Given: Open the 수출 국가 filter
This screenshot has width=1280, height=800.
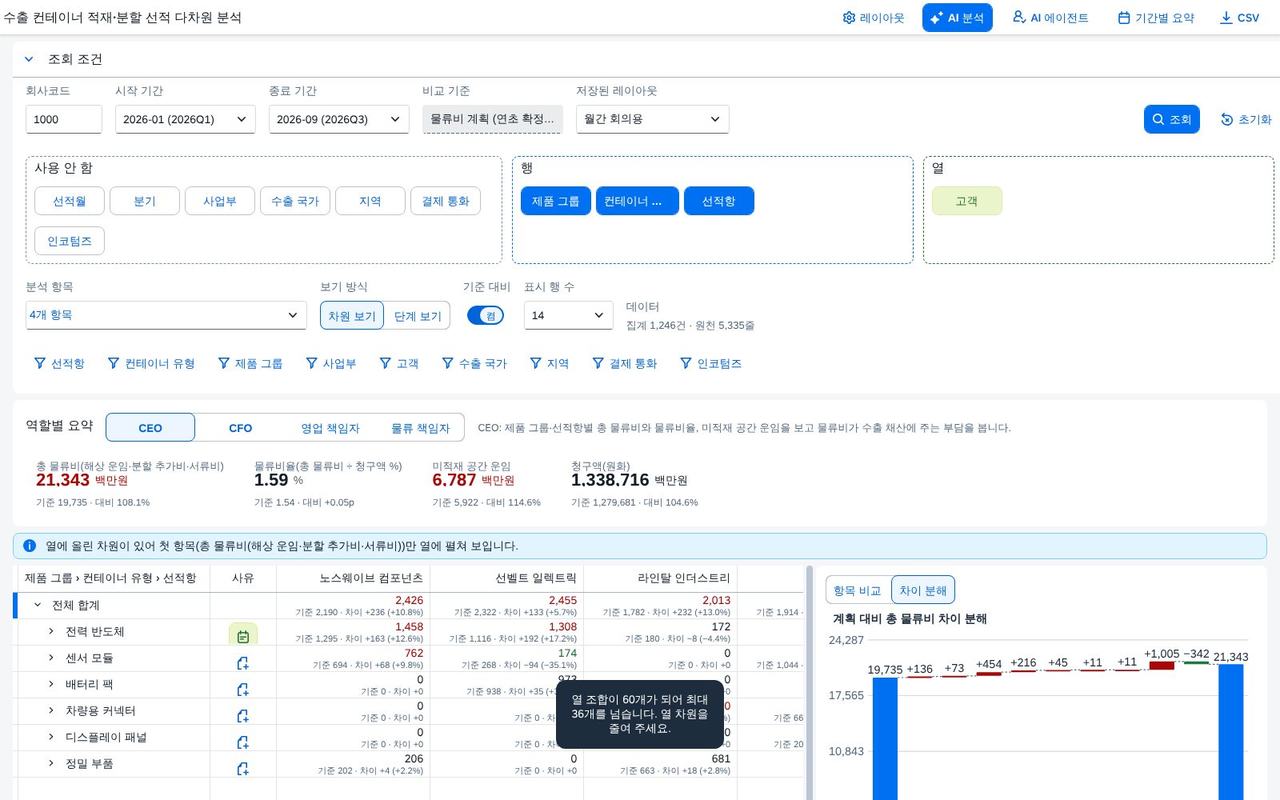Looking at the screenshot, I should 474,364.
